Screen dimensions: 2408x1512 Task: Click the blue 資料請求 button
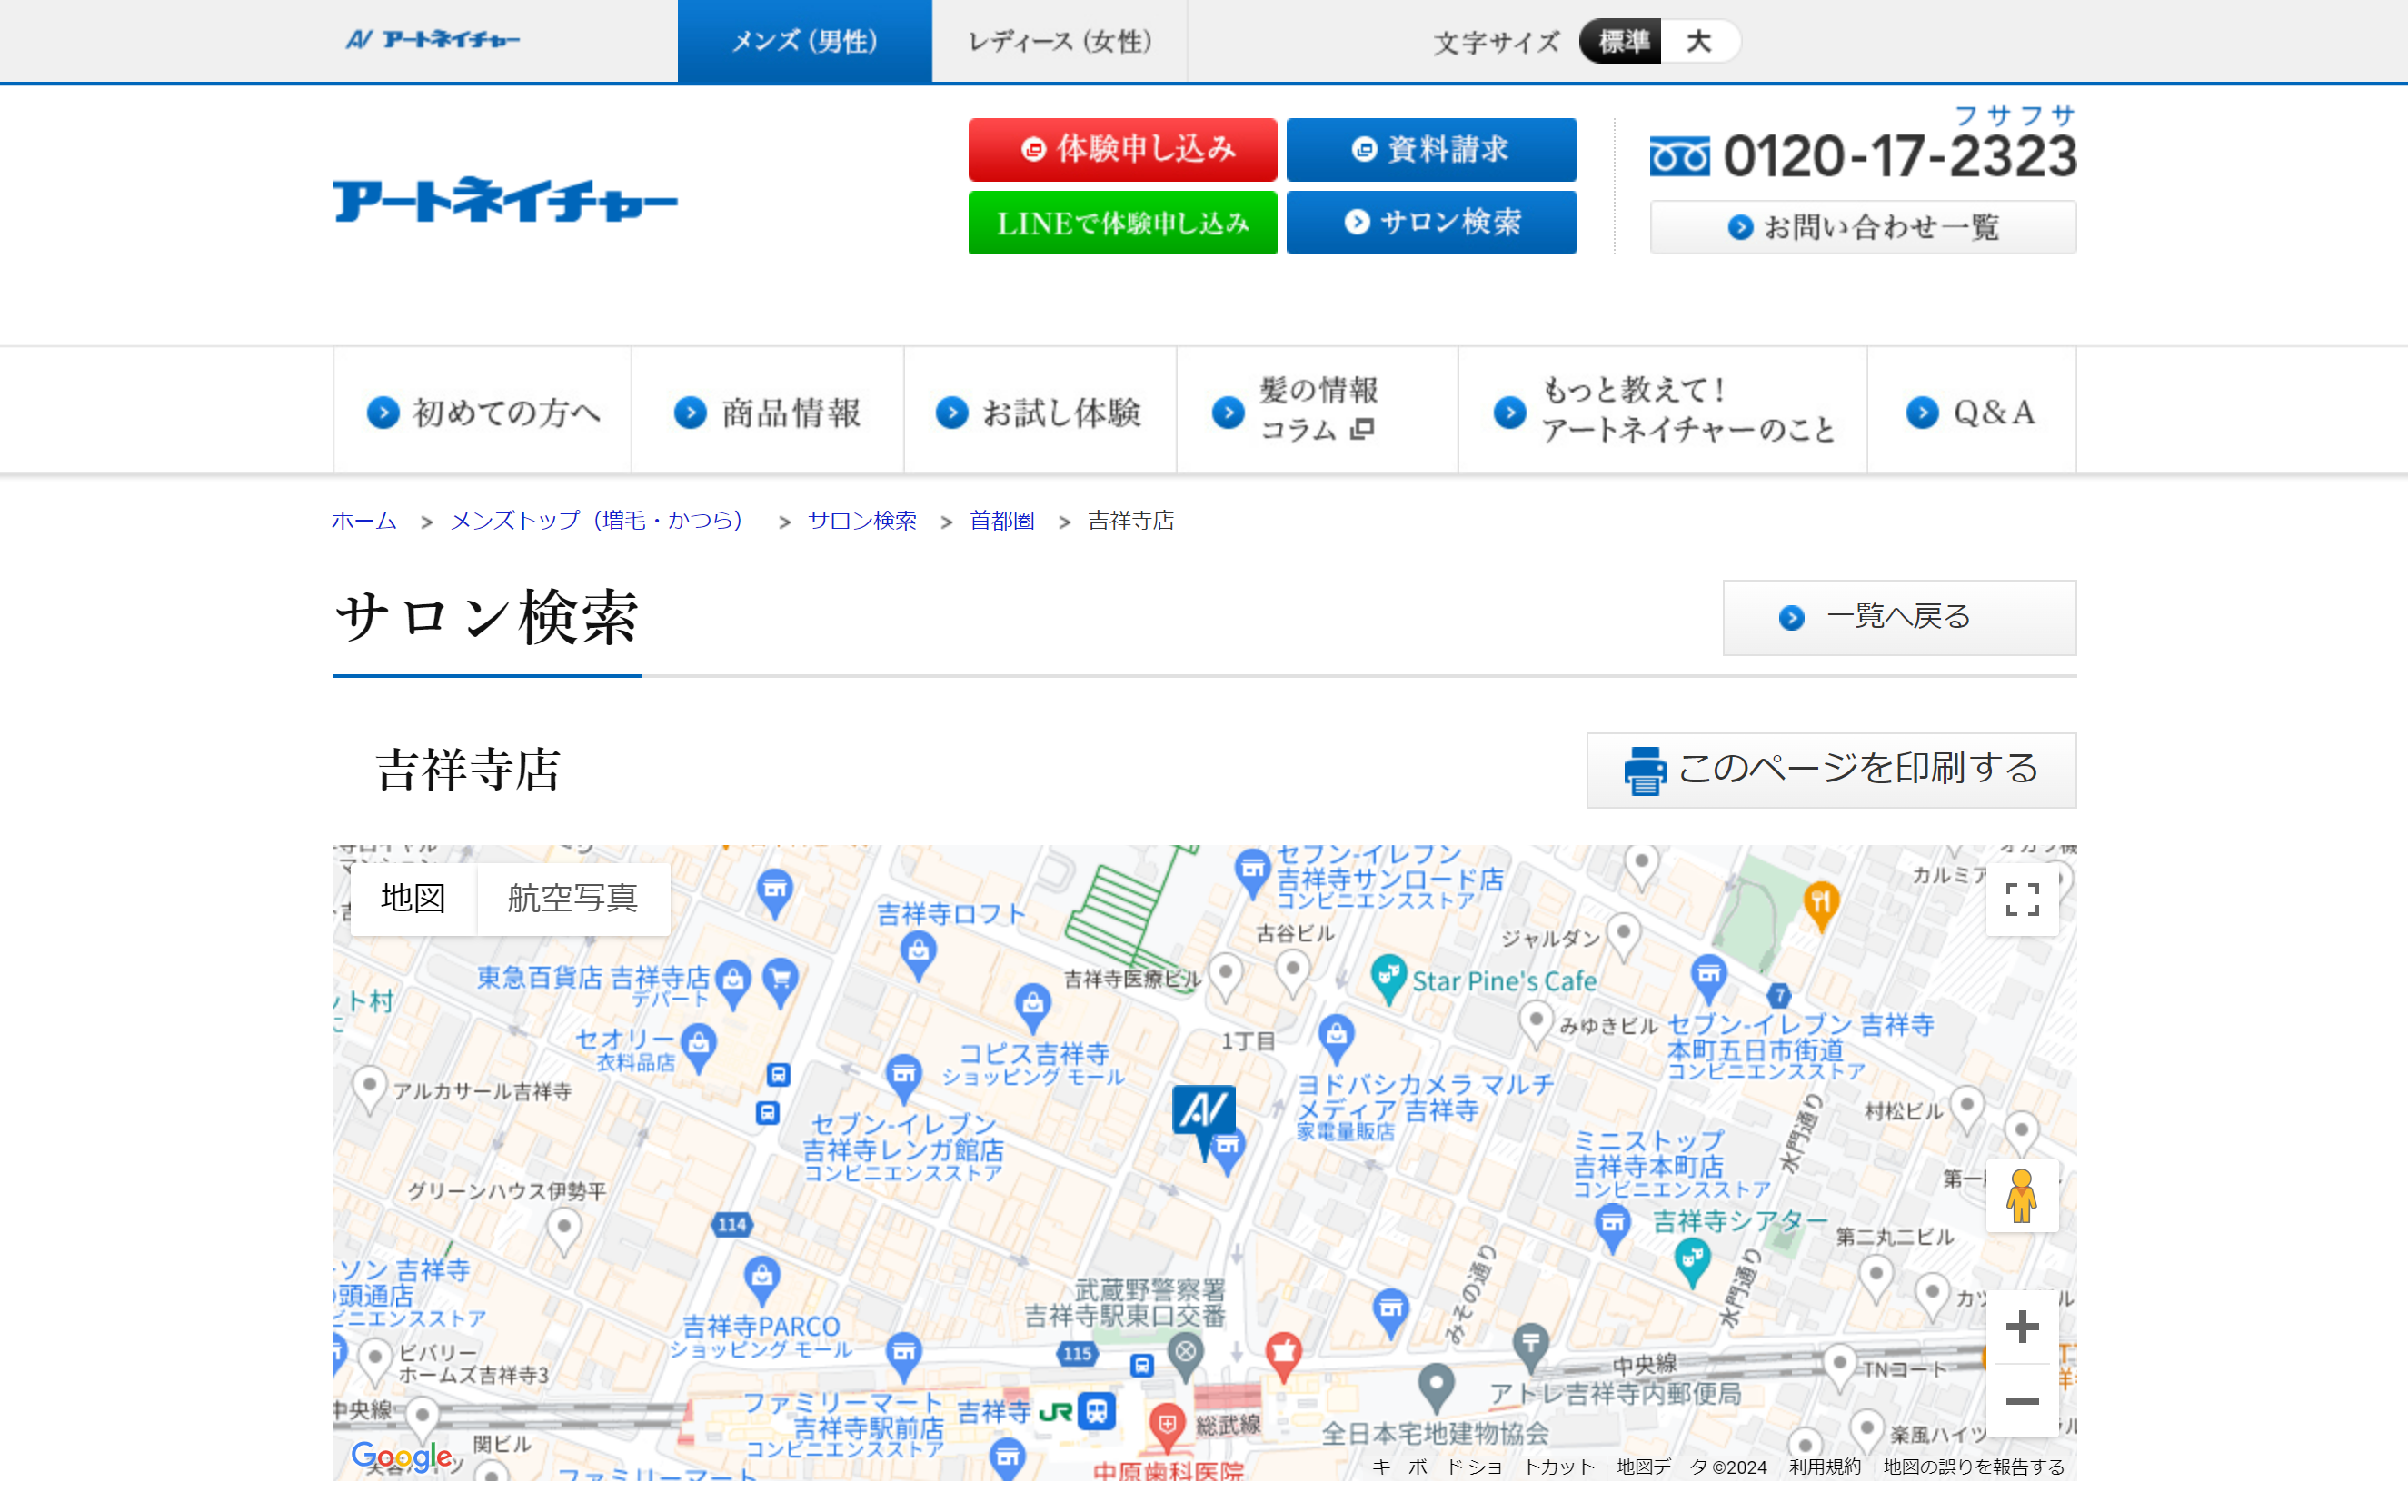pos(1431,149)
